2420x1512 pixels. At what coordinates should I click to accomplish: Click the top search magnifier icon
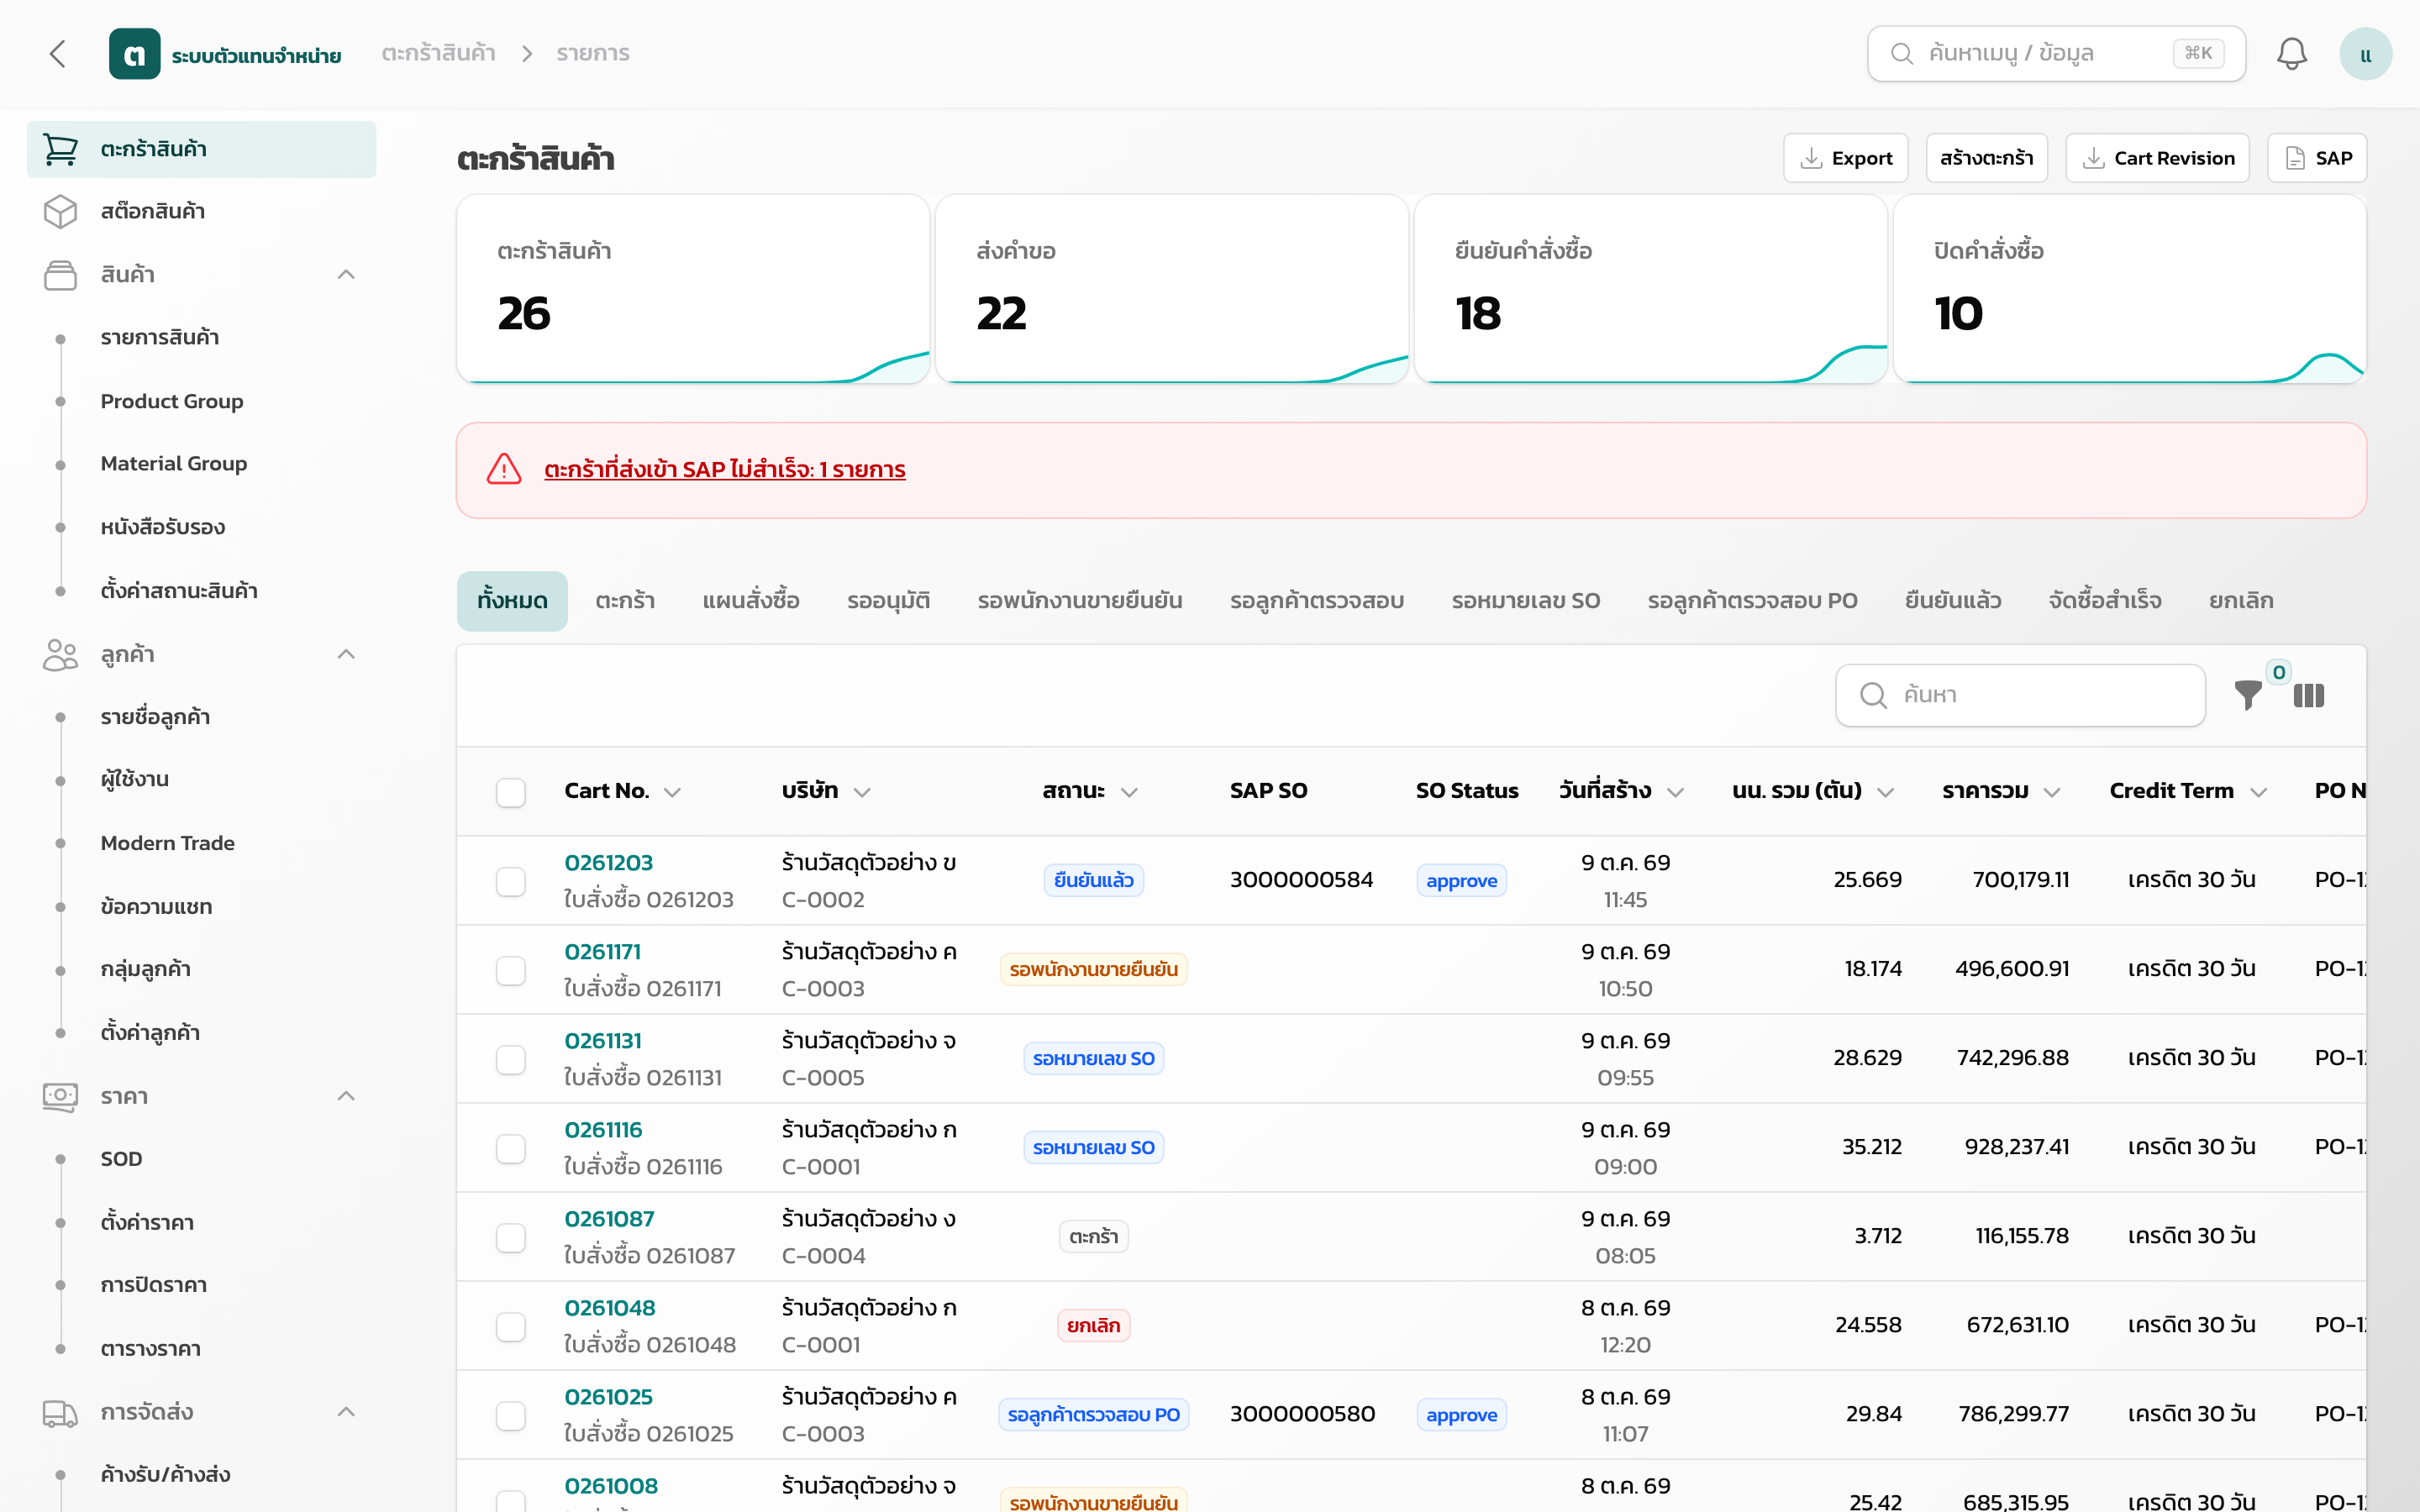click(x=1902, y=54)
